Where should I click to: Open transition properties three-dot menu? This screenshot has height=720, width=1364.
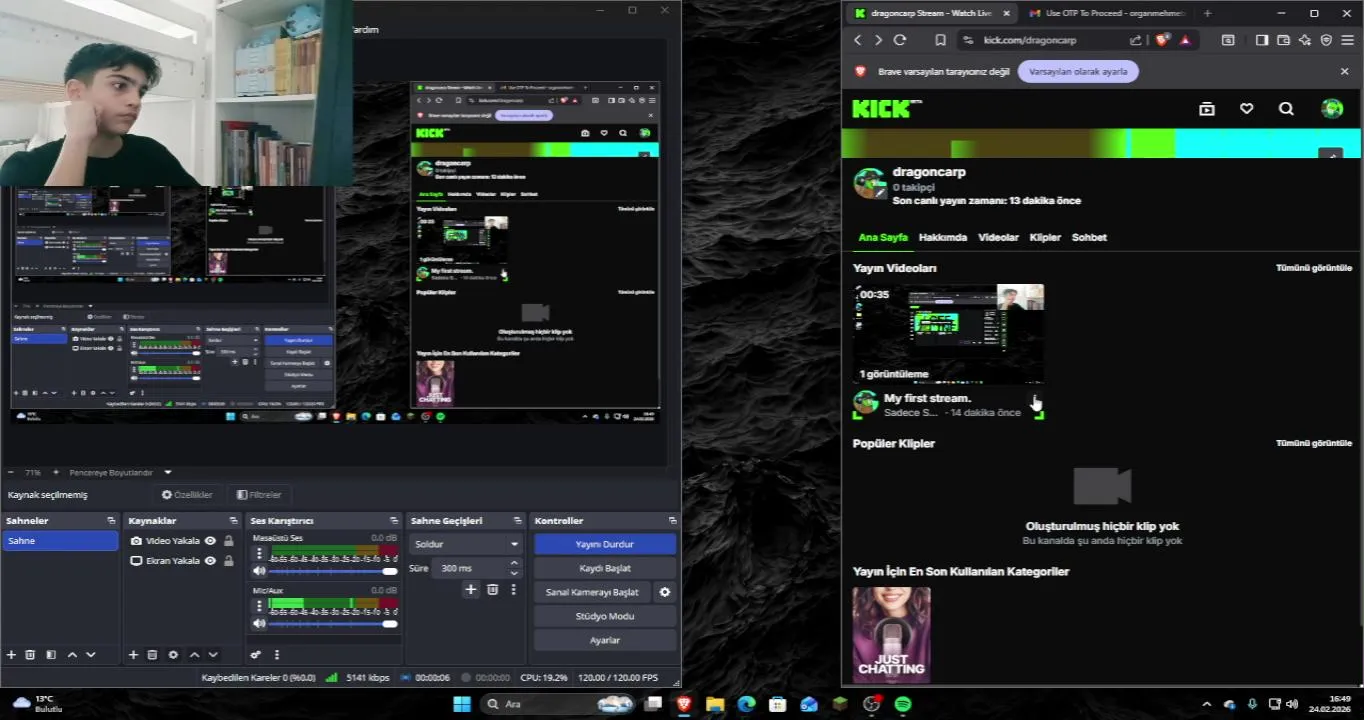click(x=513, y=590)
